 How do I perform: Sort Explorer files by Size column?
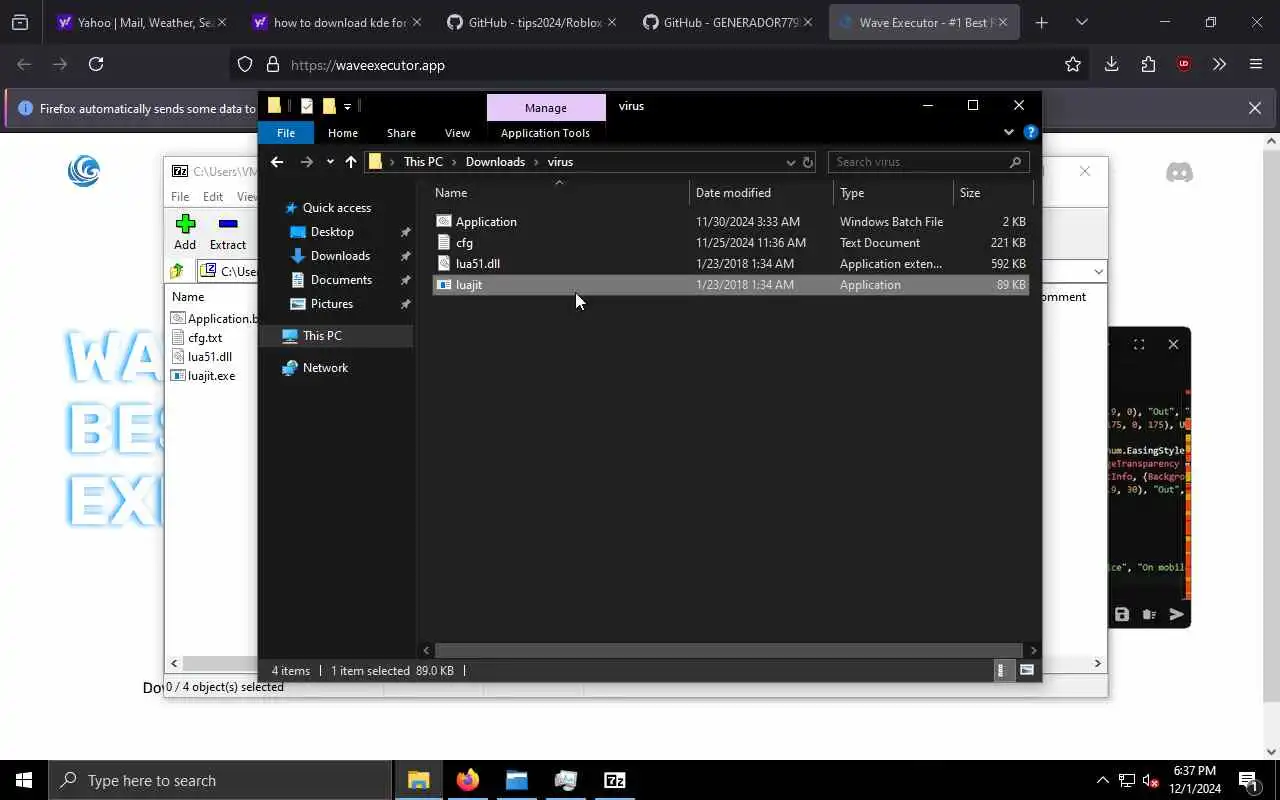coord(992,193)
